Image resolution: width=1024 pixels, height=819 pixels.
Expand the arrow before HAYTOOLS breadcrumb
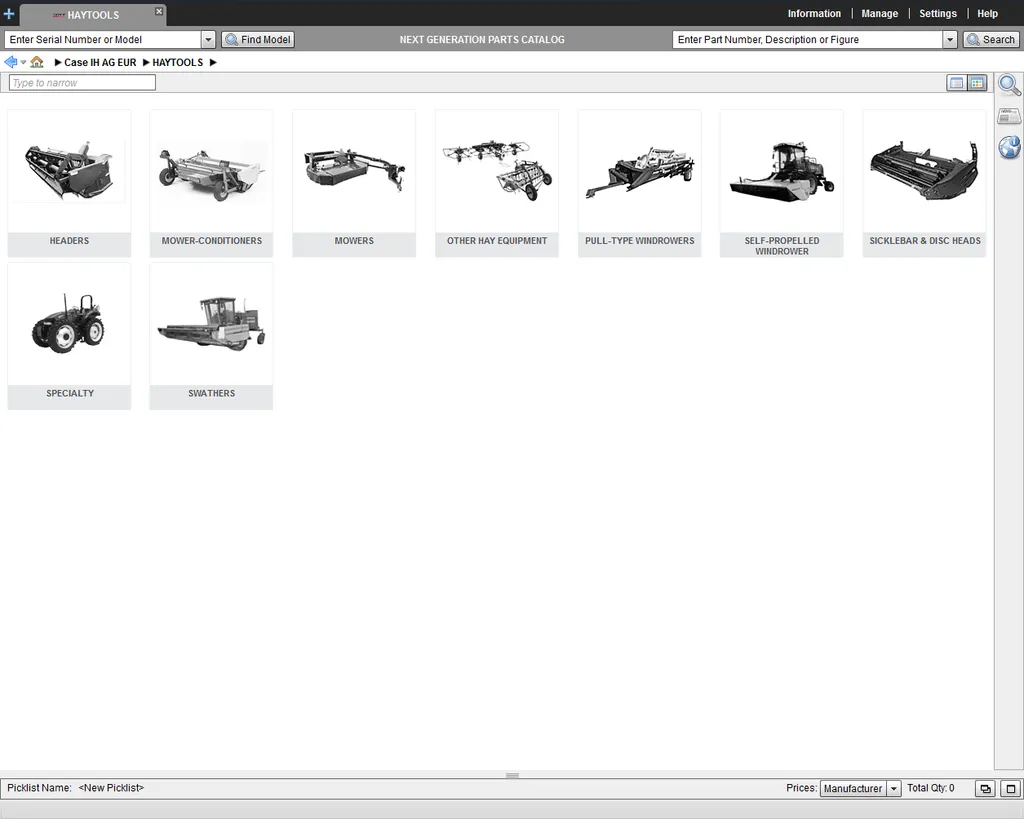pos(146,63)
